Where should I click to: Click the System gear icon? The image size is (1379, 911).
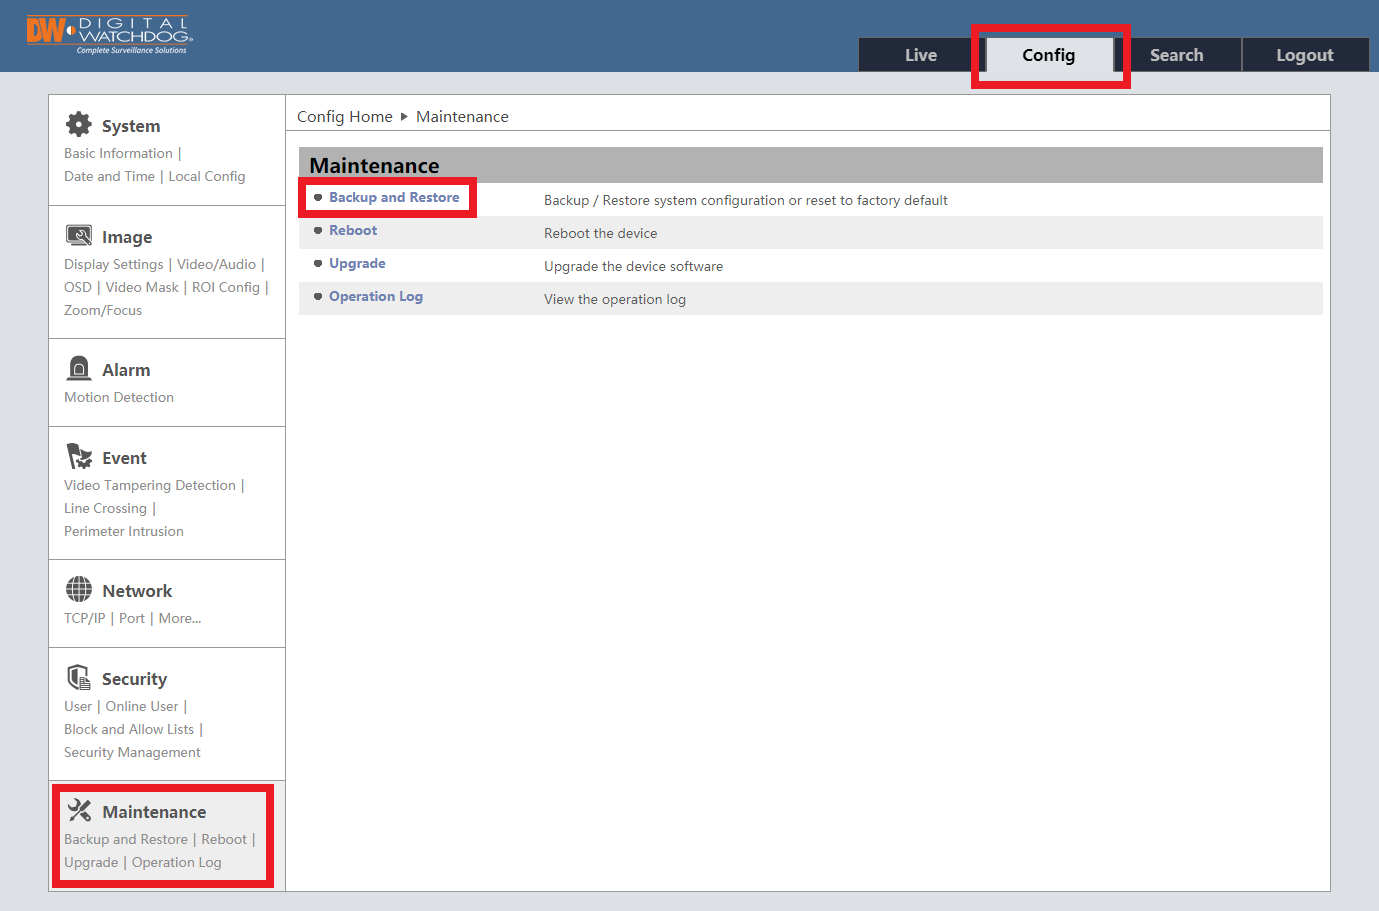tap(78, 124)
